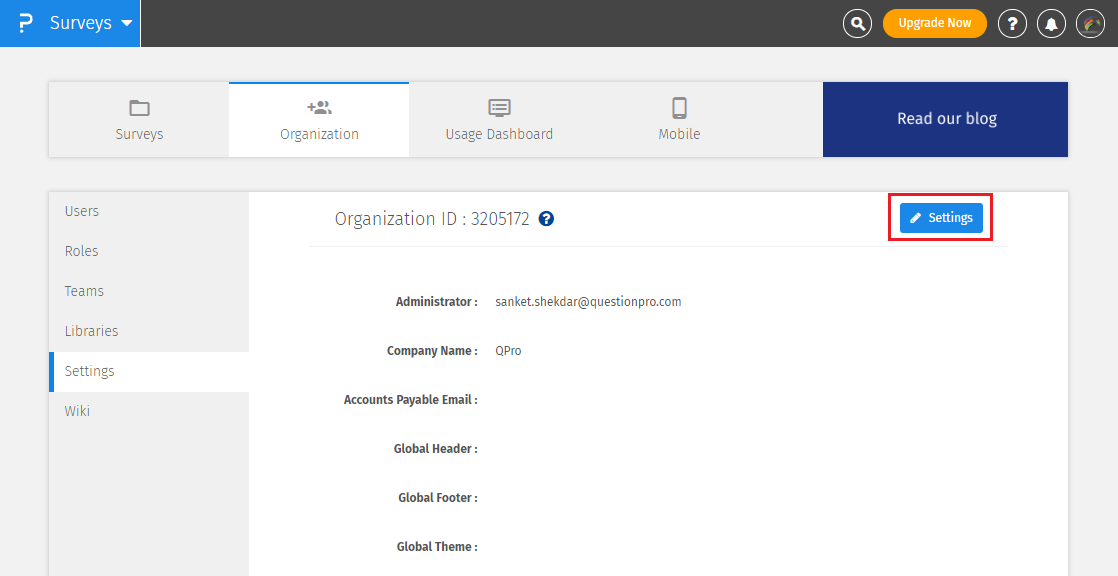Click the QuestionPro logo icon
The height and width of the screenshot is (576, 1118).
click(26, 23)
